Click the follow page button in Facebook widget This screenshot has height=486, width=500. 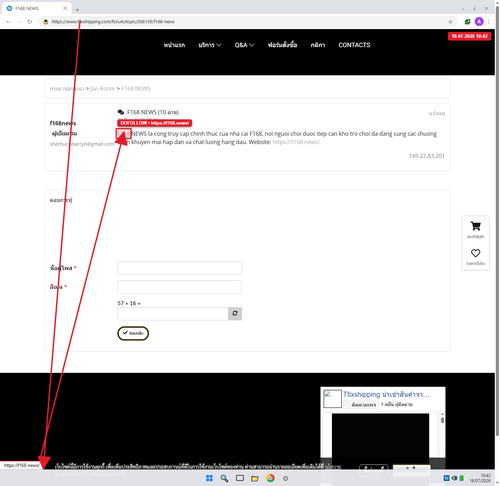coord(362,405)
